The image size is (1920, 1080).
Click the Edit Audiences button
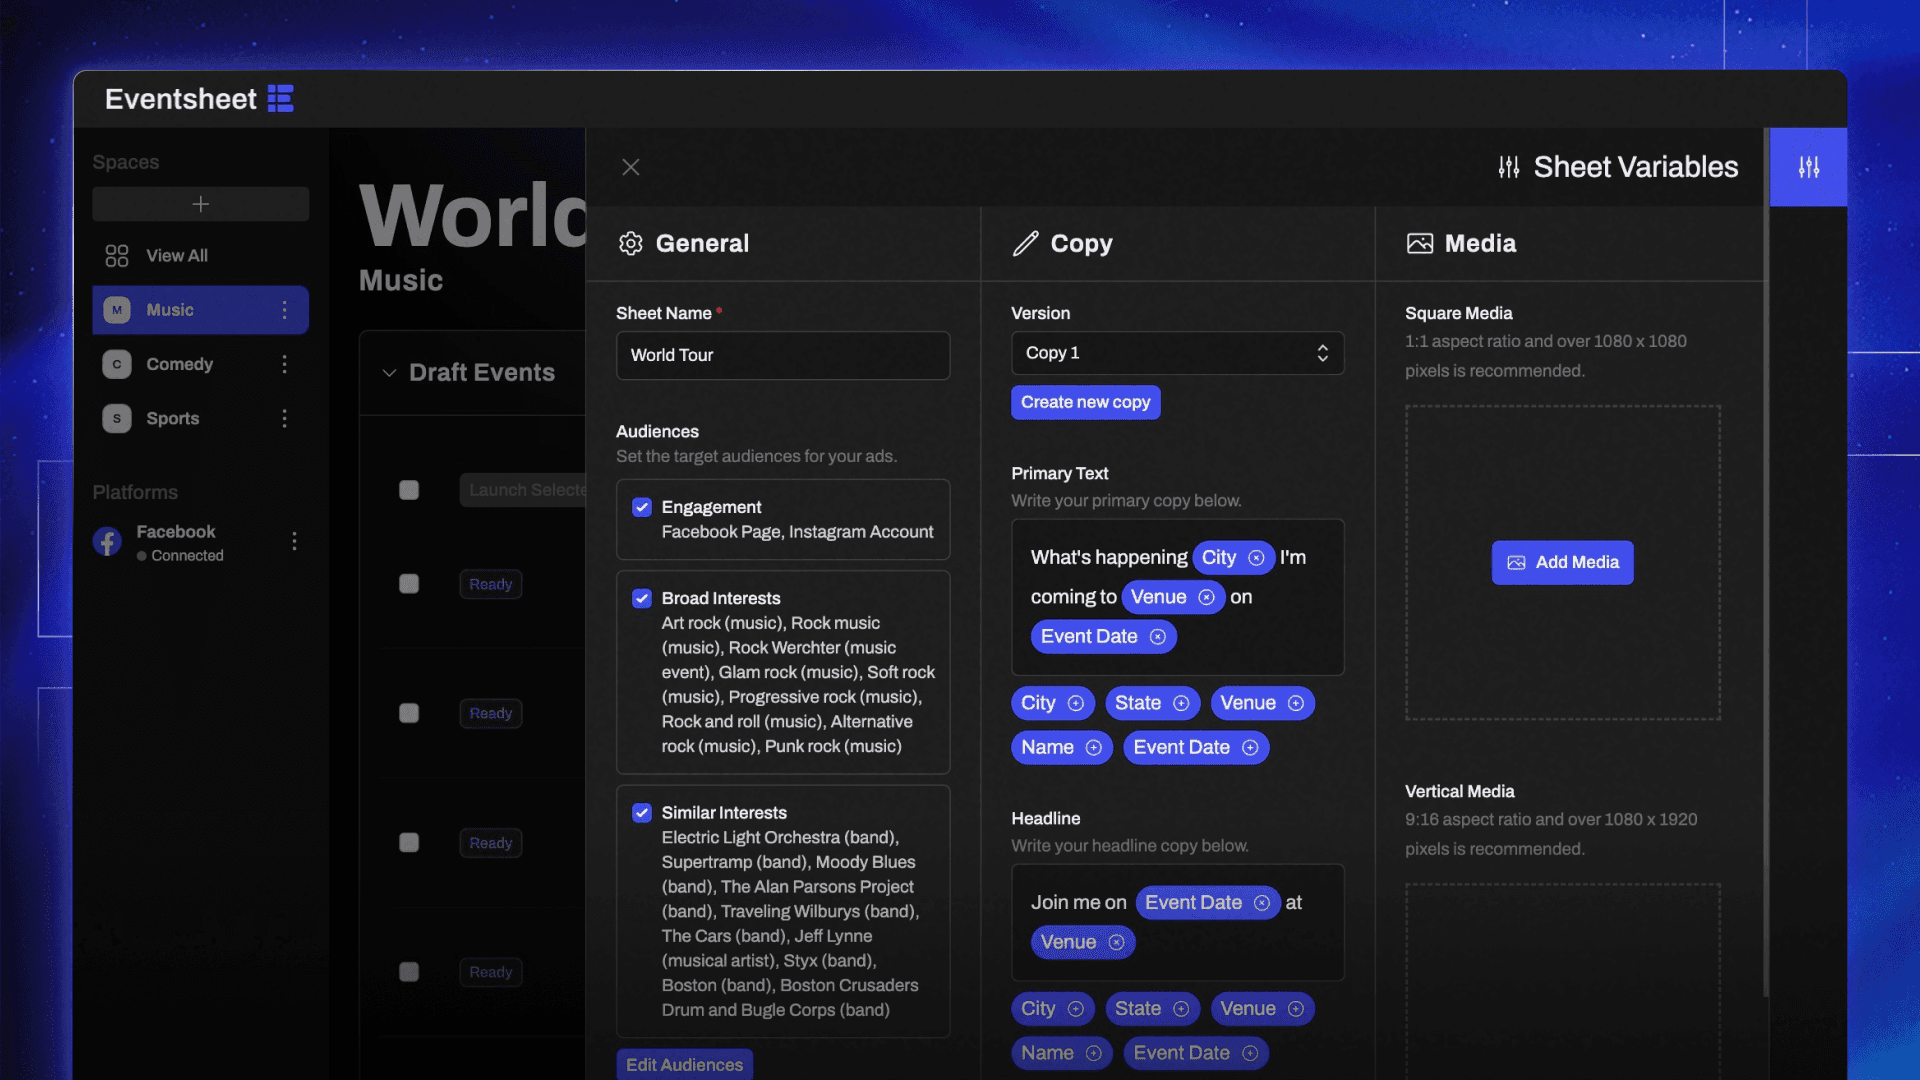click(x=684, y=1065)
